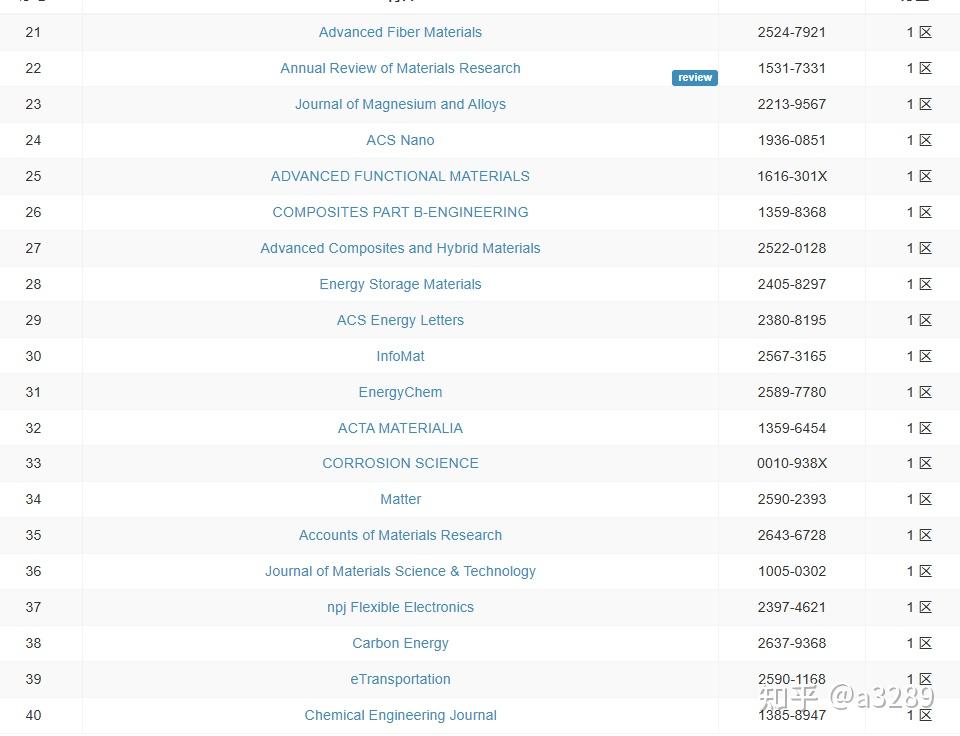Viewport: 960px width, 736px height.
Task: Open the ACS Energy Letters link
Action: click(400, 320)
